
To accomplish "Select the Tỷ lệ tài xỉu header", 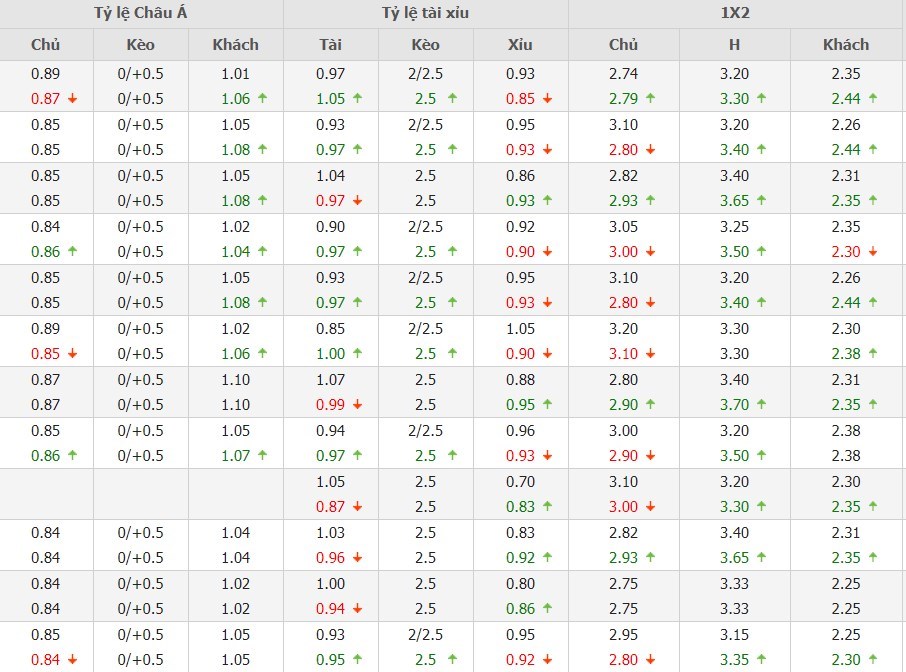I will [x=425, y=13].
